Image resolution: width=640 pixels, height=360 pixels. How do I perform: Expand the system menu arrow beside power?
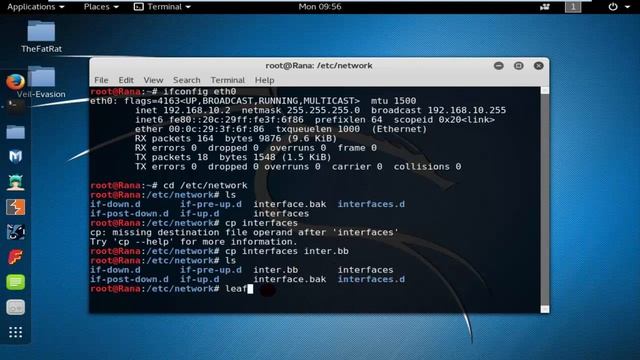coord(627,7)
